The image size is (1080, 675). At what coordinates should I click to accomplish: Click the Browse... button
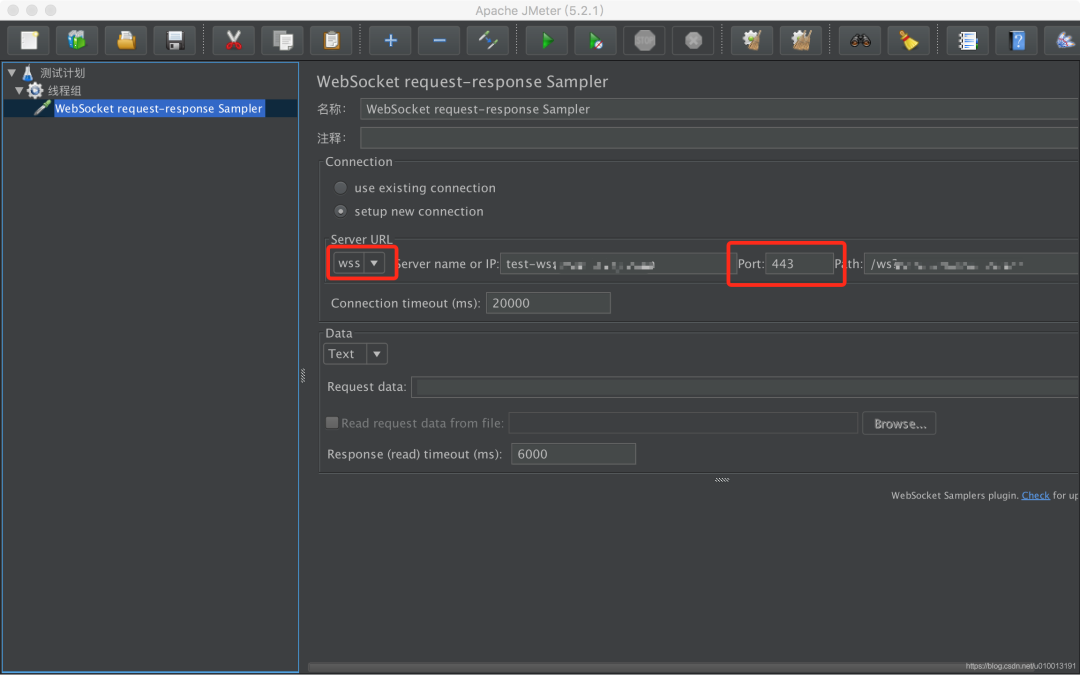click(x=899, y=424)
